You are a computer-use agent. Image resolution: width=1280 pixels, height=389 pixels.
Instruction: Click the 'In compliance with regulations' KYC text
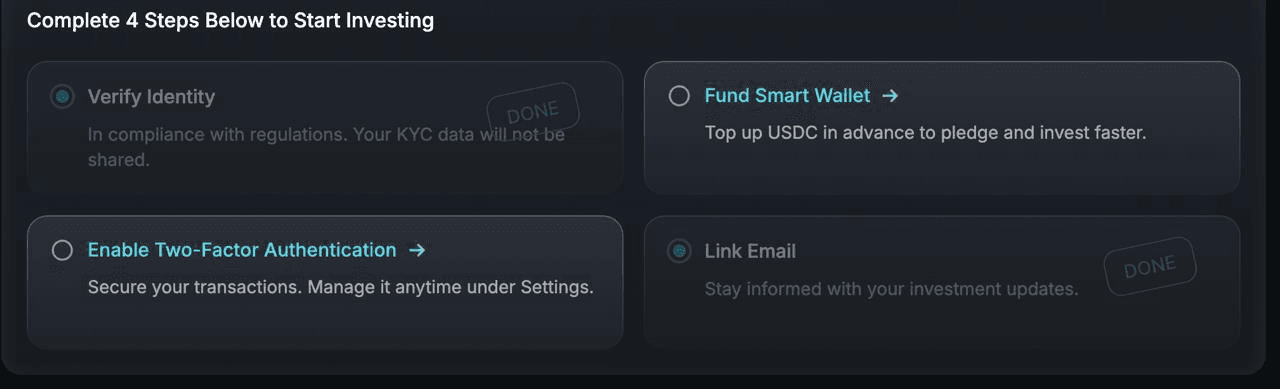point(326,146)
